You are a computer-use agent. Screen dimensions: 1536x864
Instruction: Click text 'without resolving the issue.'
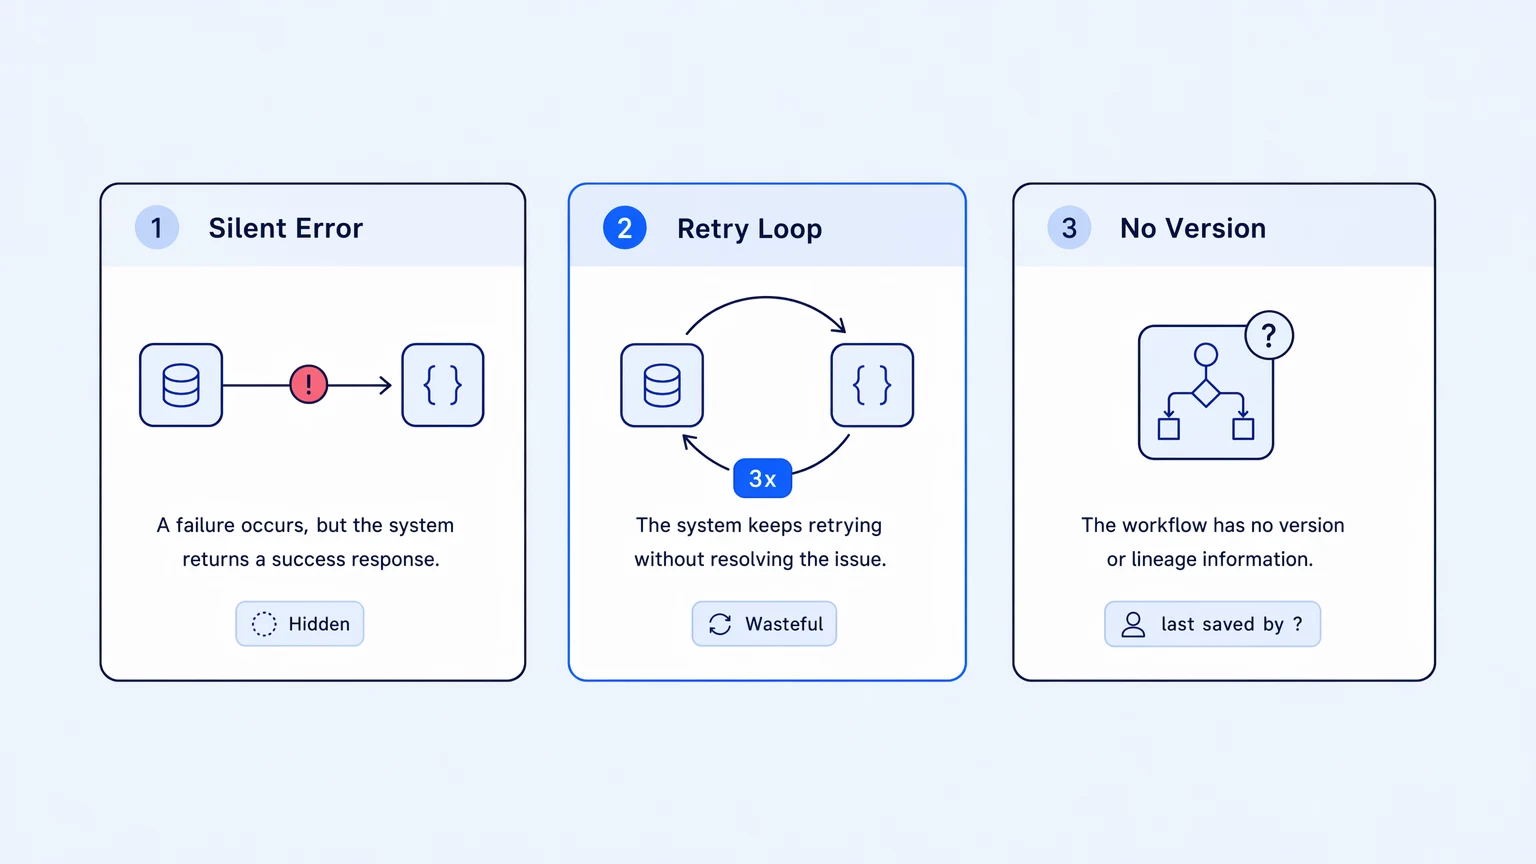click(760, 559)
